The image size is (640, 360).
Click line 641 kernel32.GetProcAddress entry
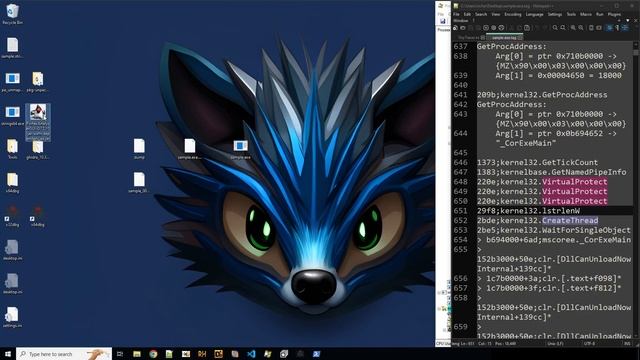click(542, 95)
